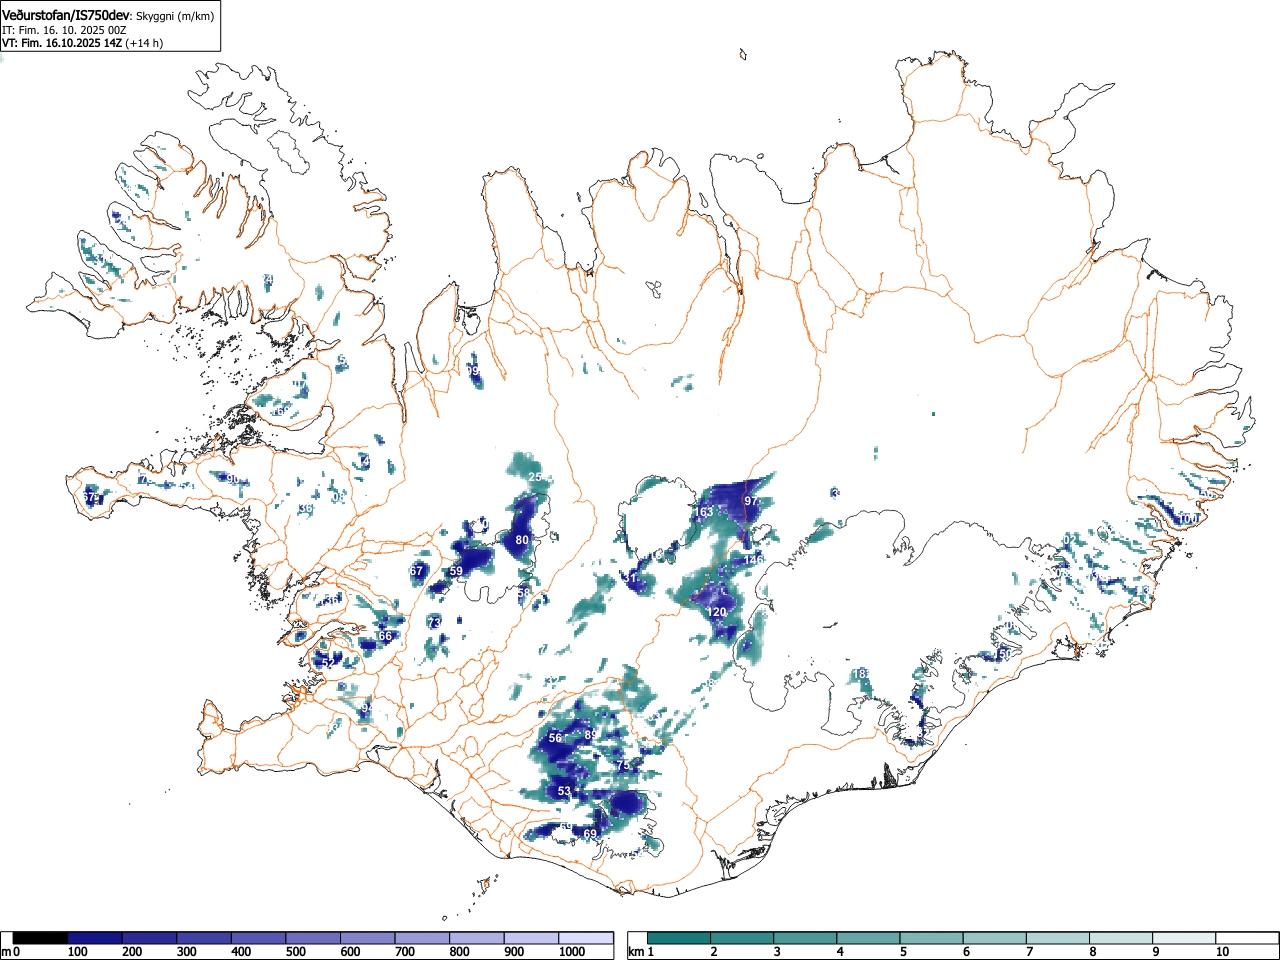
Task: Select the darkest teal 1–2 km swatch
Action: [680, 938]
